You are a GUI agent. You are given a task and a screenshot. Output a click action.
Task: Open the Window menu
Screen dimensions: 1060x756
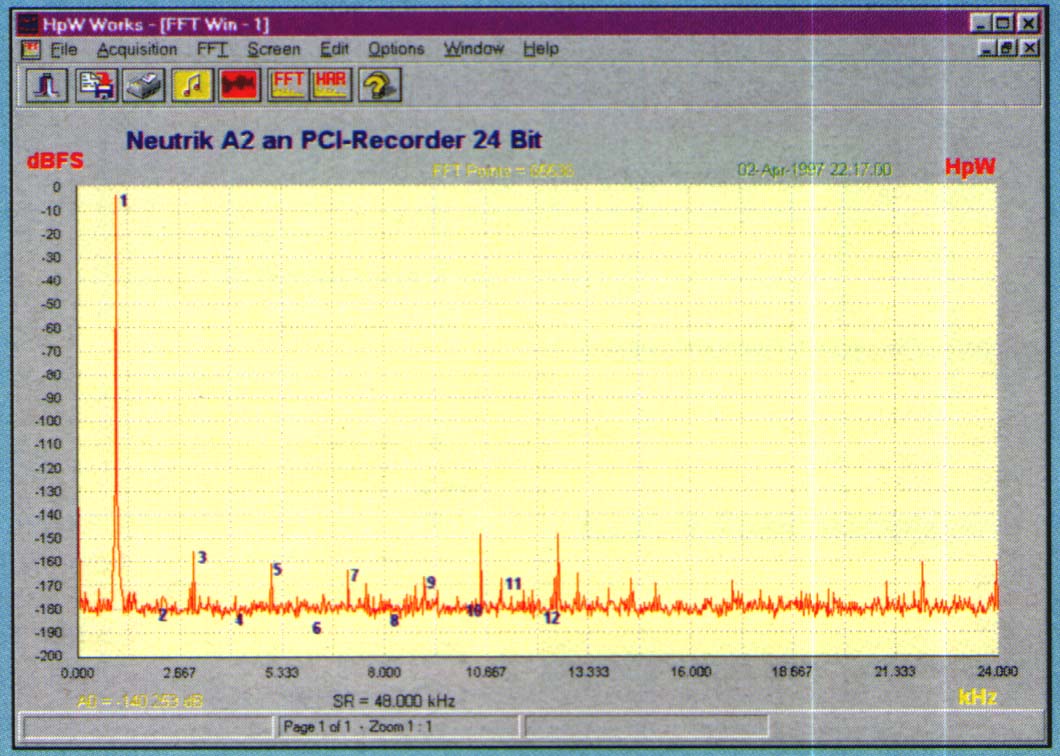point(474,49)
